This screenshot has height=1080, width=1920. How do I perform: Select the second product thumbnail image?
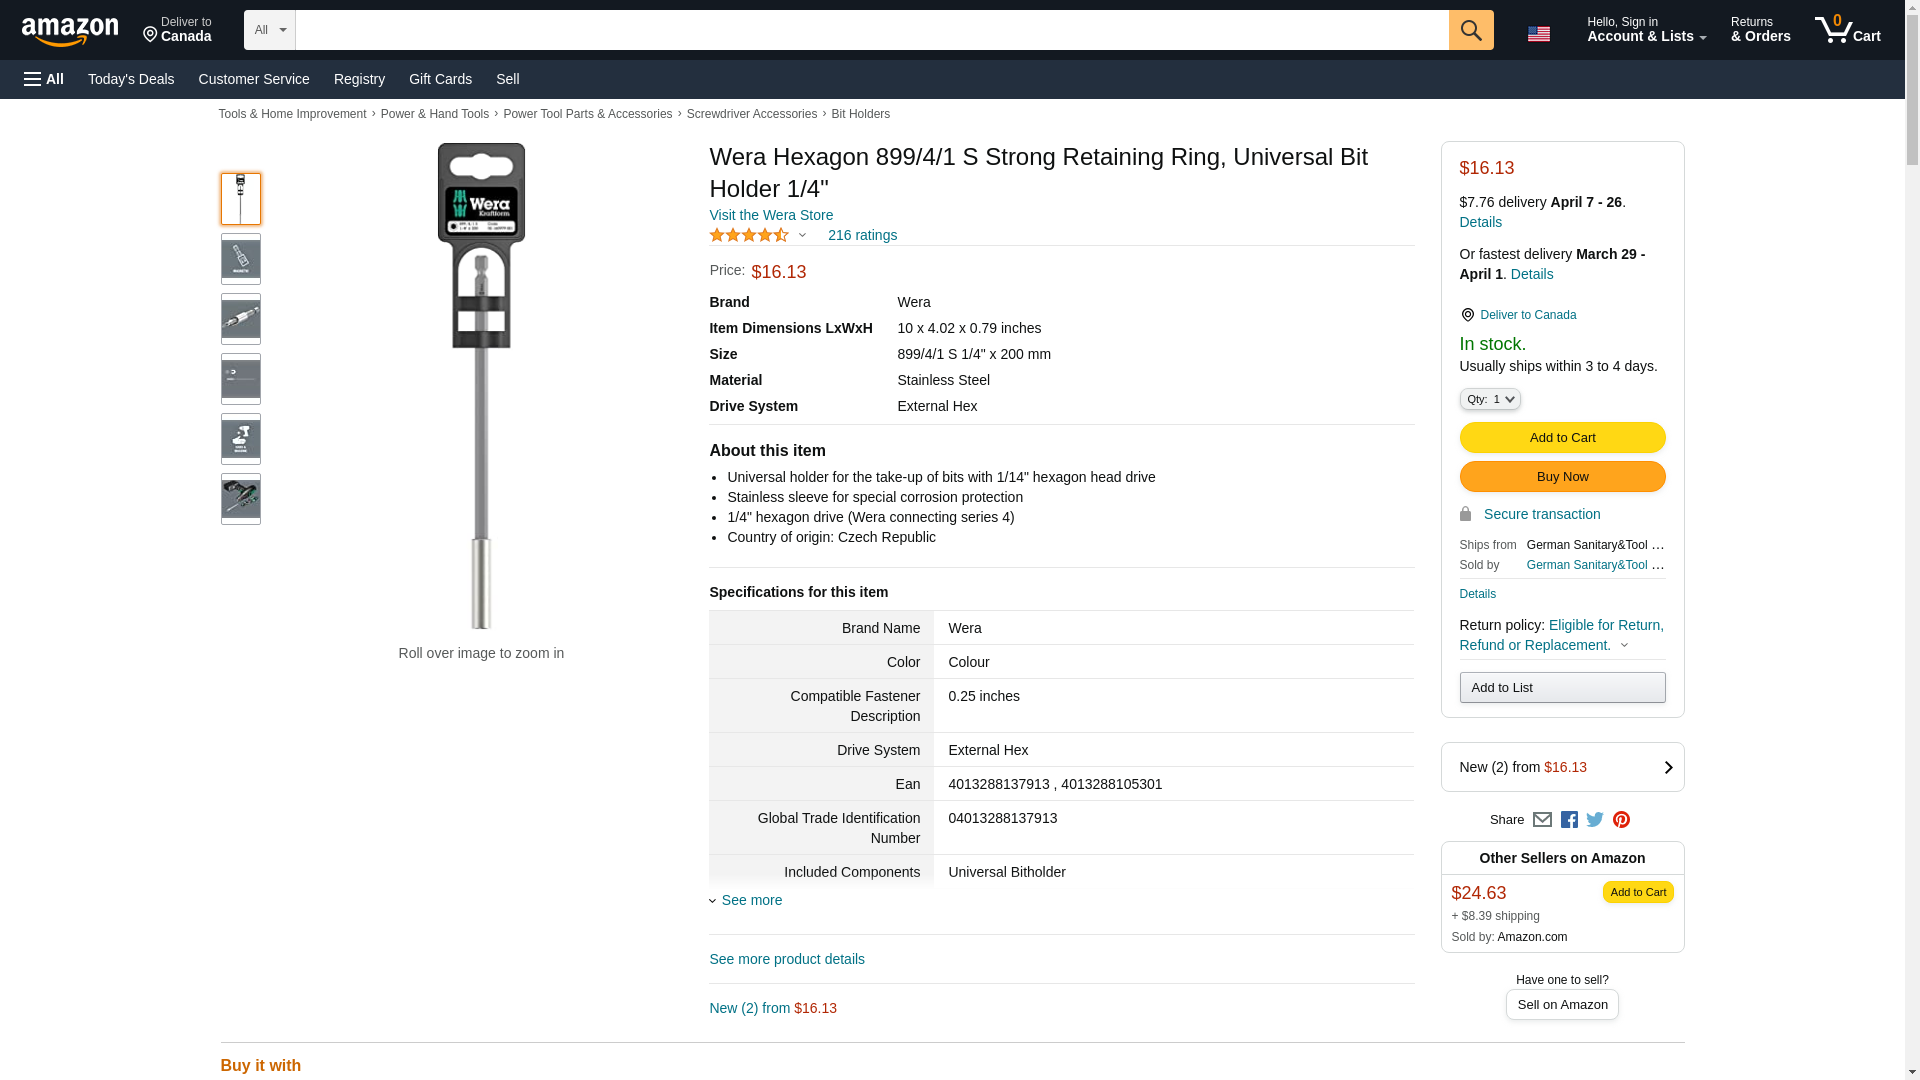240,259
